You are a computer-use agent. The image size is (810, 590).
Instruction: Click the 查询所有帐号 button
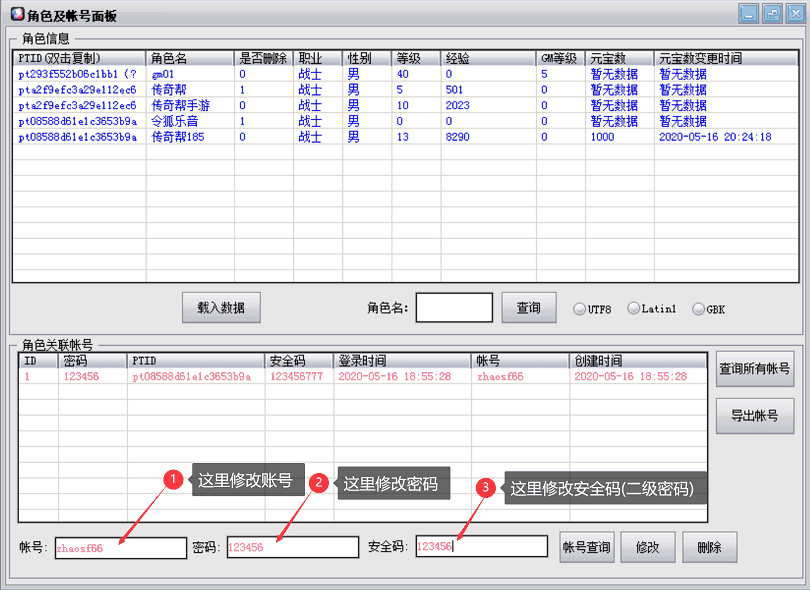755,369
